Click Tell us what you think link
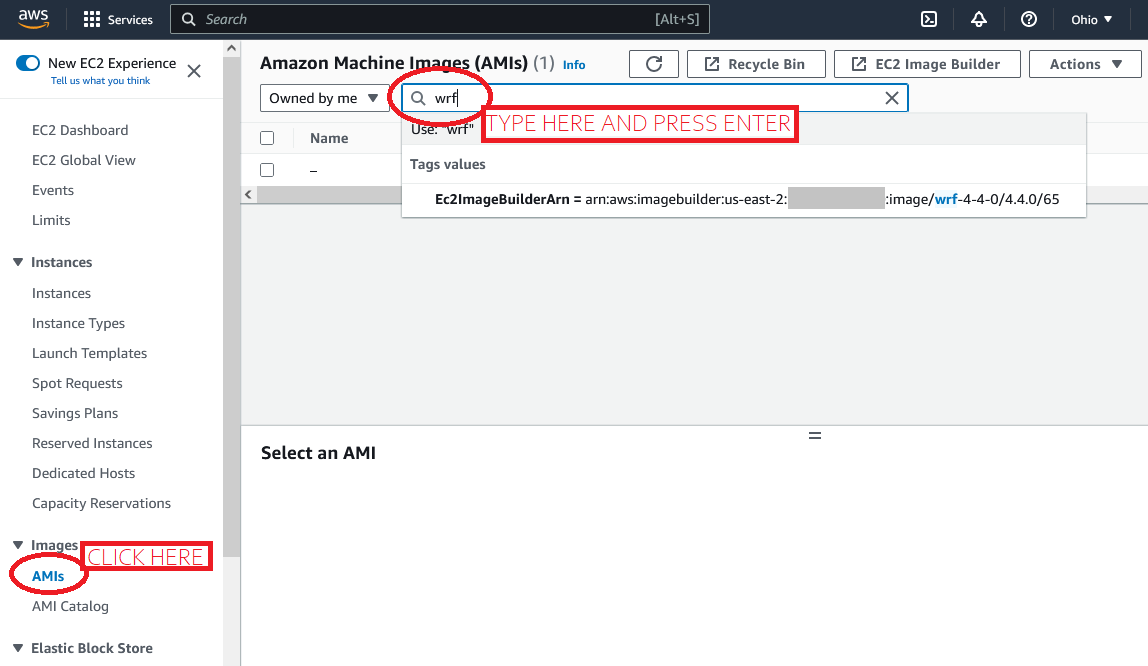This screenshot has width=1148, height=666. 100,81
